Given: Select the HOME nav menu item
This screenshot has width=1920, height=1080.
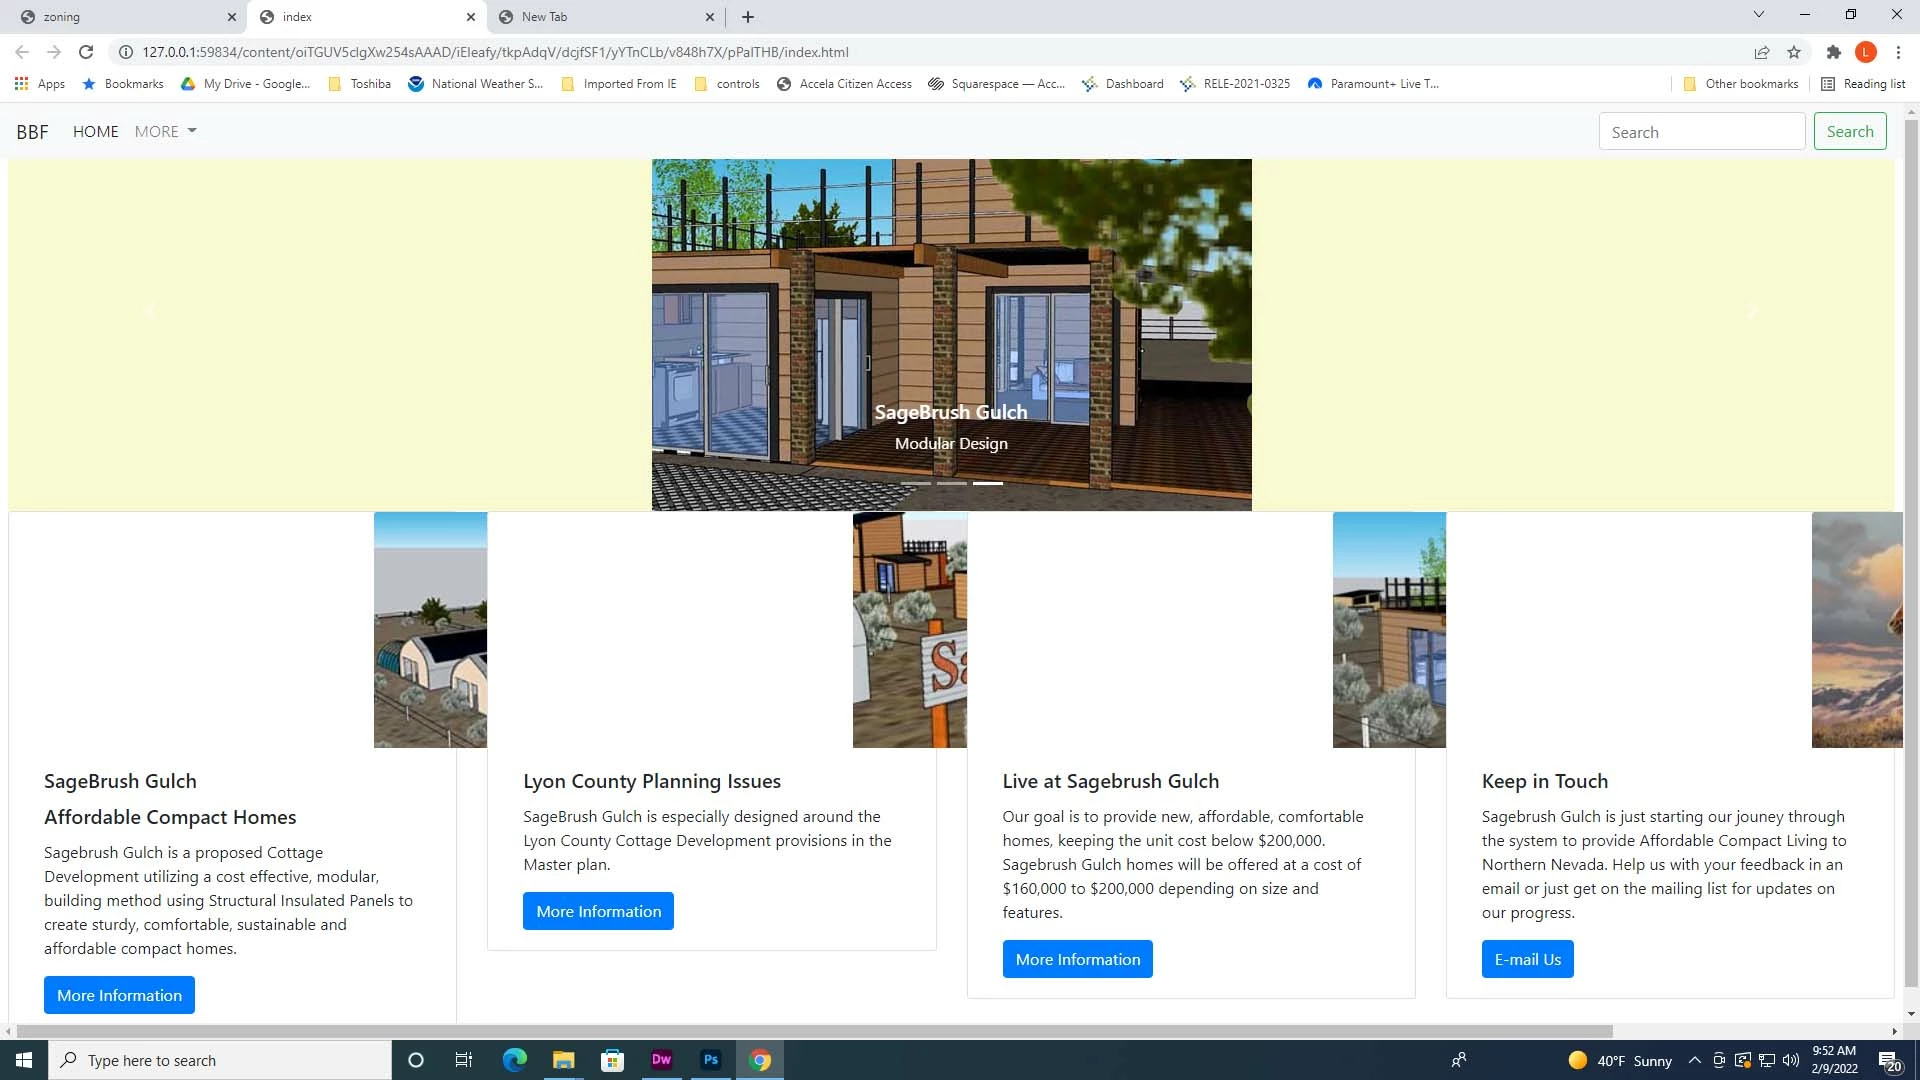Looking at the screenshot, I should [x=95, y=131].
